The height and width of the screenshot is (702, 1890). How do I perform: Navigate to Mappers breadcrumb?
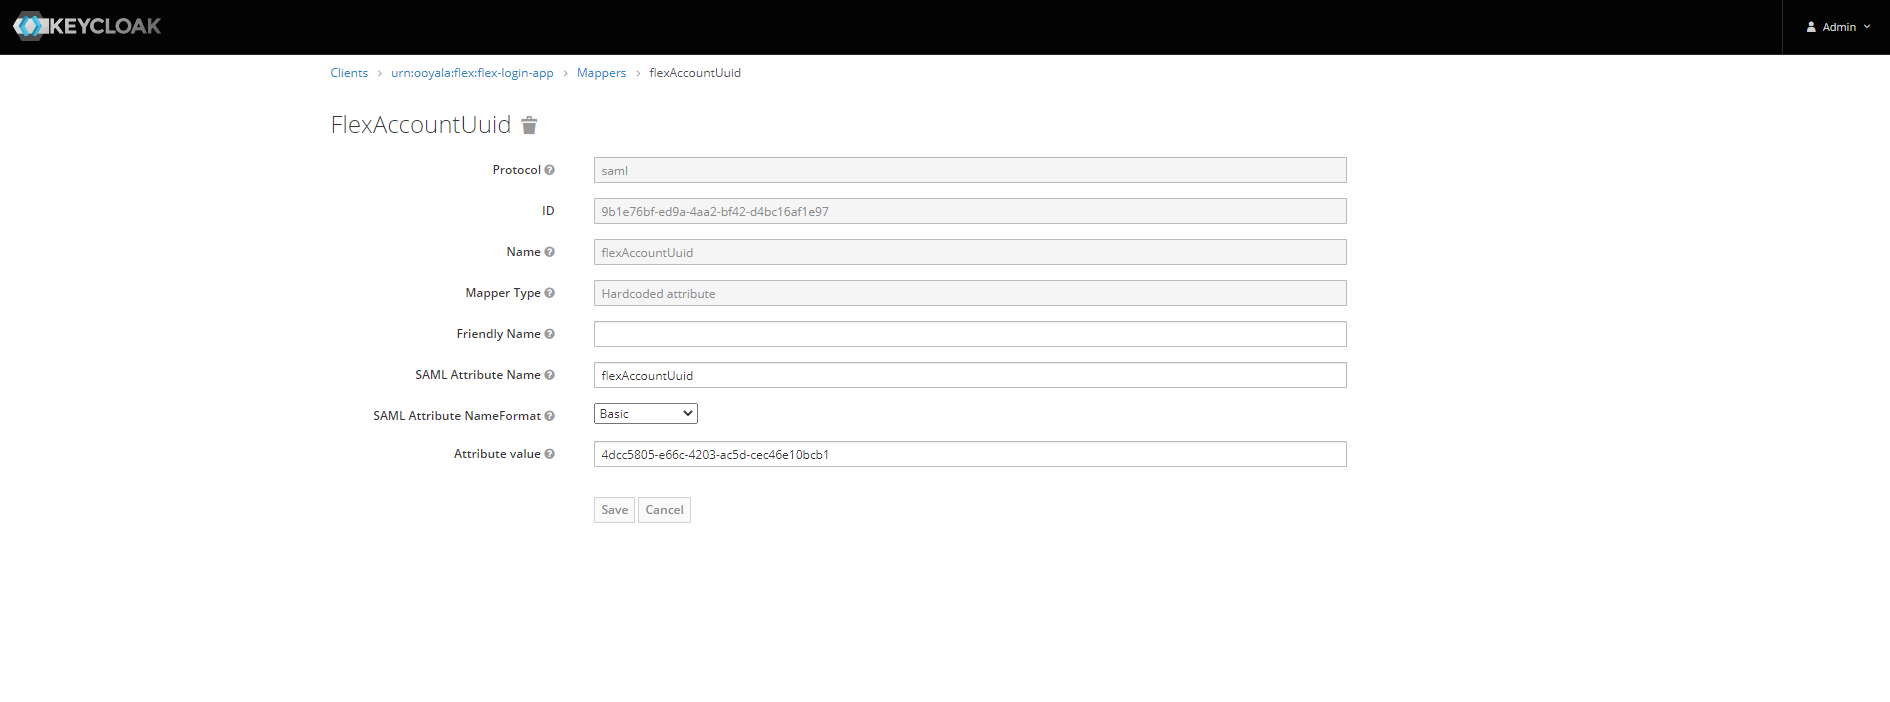click(x=601, y=73)
